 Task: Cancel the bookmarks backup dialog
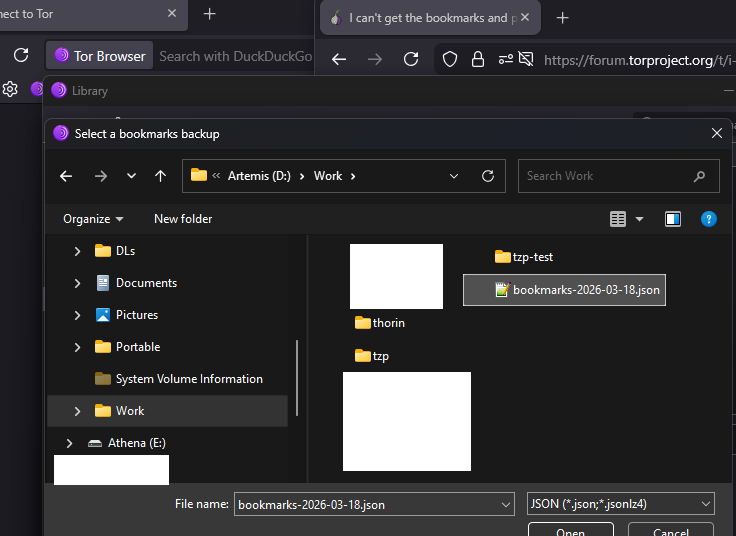click(671, 529)
